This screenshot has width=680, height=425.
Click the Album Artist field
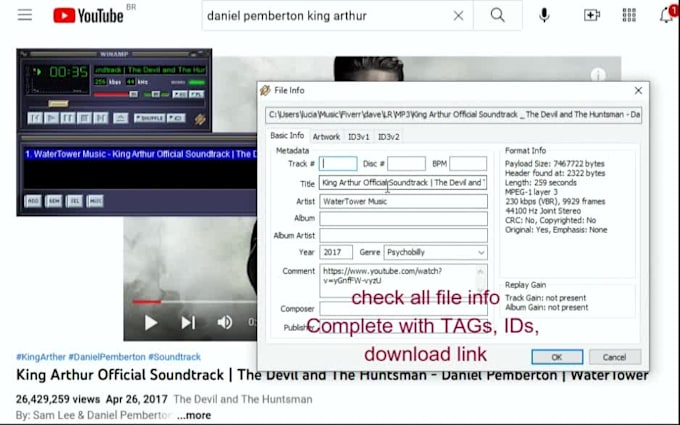(x=403, y=235)
